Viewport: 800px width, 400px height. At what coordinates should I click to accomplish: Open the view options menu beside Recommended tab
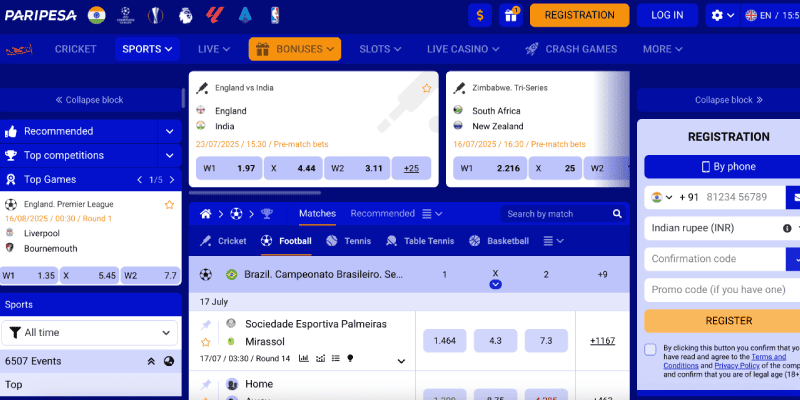tap(432, 214)
